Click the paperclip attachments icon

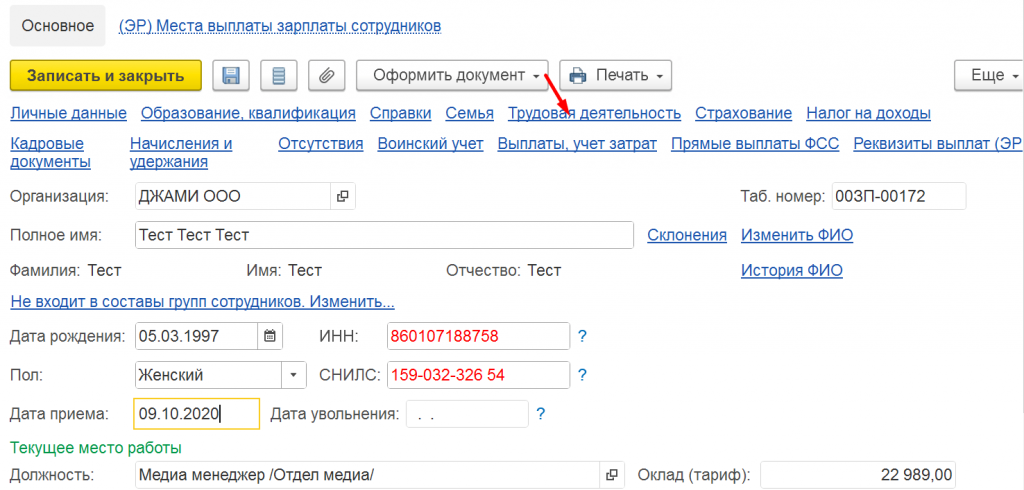327,76
